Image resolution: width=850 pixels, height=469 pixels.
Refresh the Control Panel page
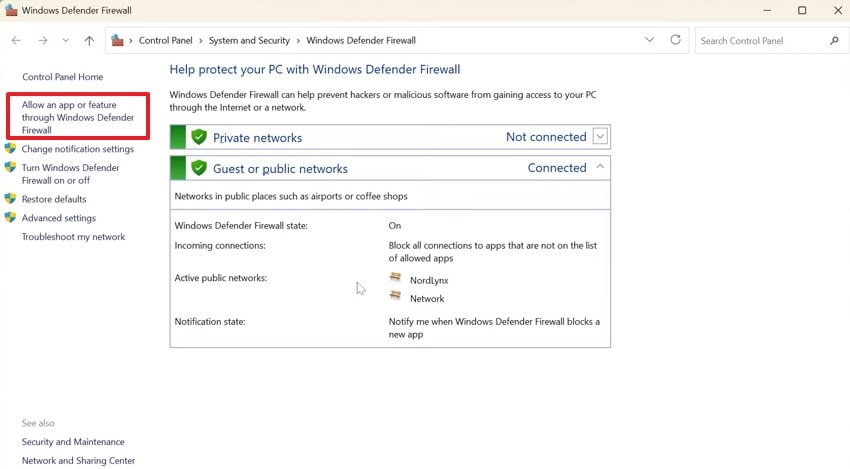[x=675, y=40]
